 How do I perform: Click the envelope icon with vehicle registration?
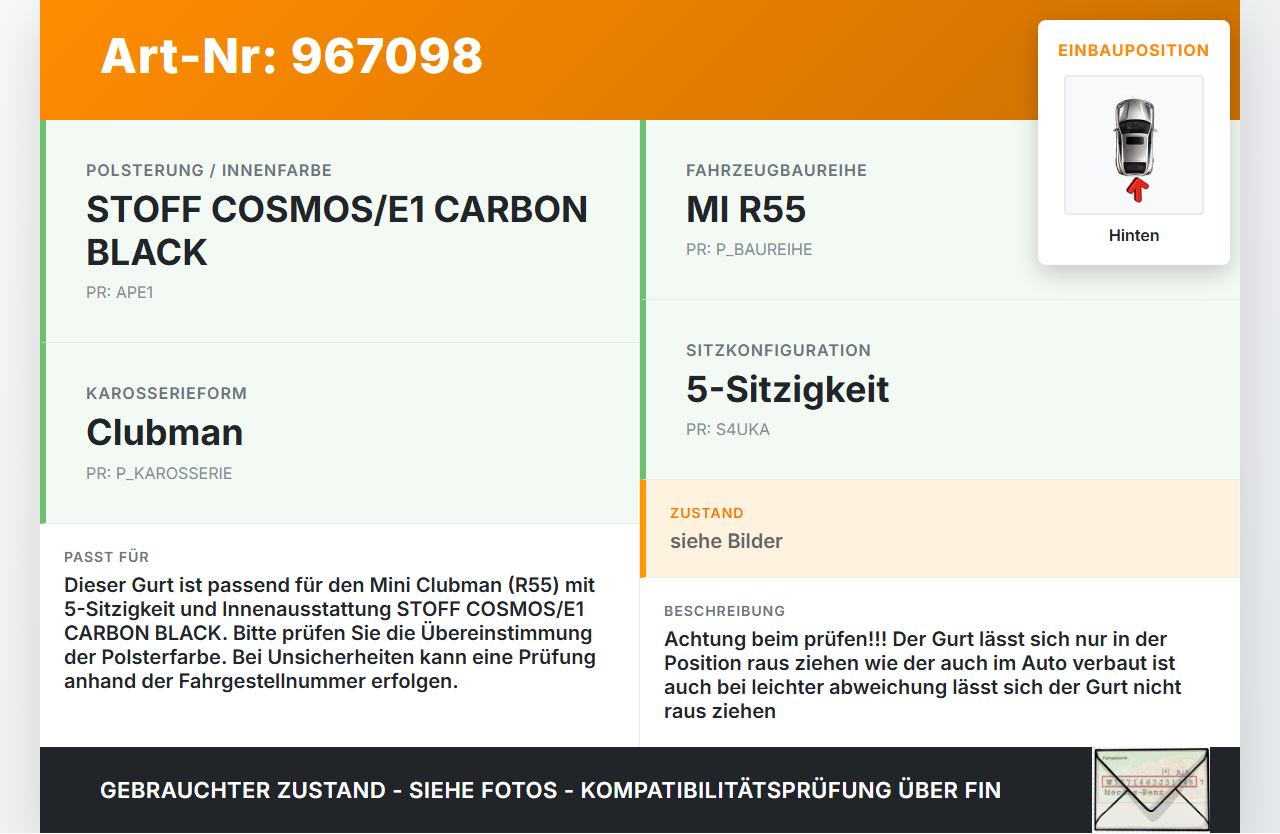(x=1150, y=788)
